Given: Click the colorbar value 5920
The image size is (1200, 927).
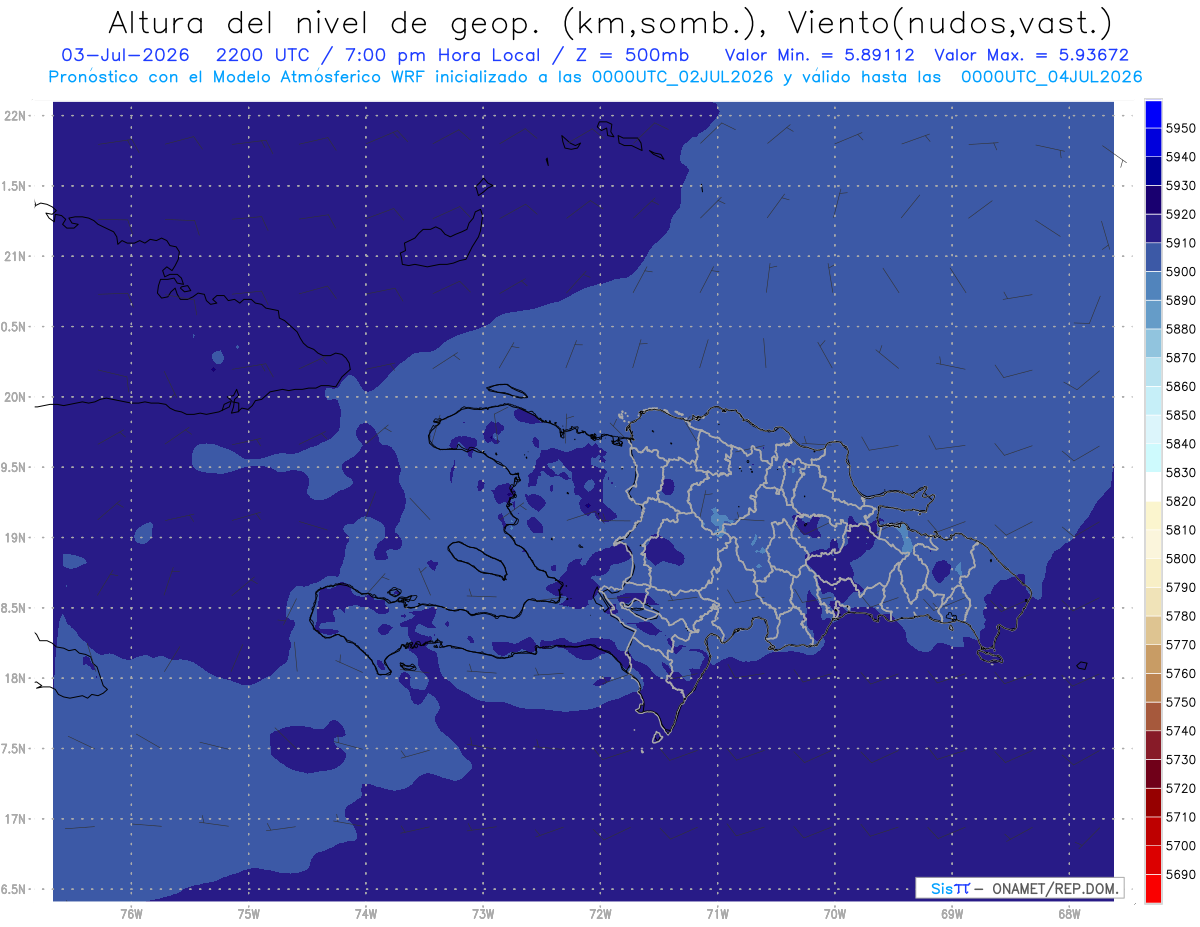Looking at the screenshot, I should click(x=1180, y=214).
